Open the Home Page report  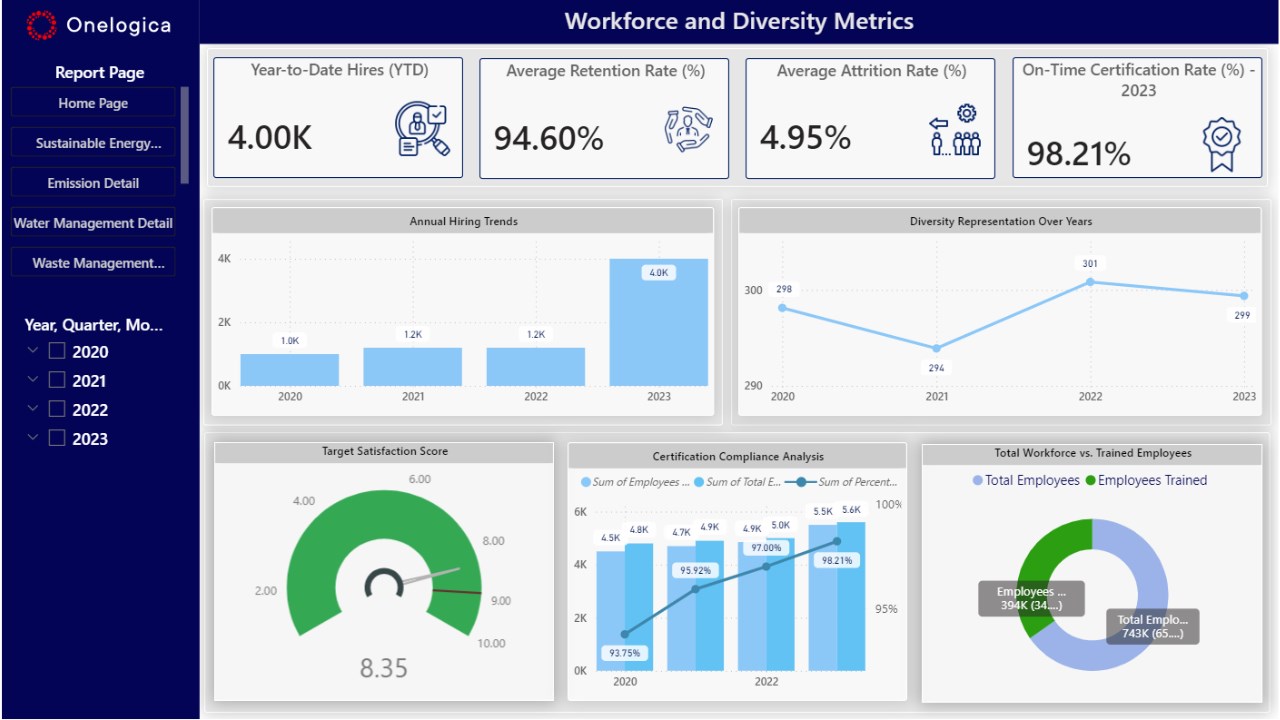click(93, 103)
